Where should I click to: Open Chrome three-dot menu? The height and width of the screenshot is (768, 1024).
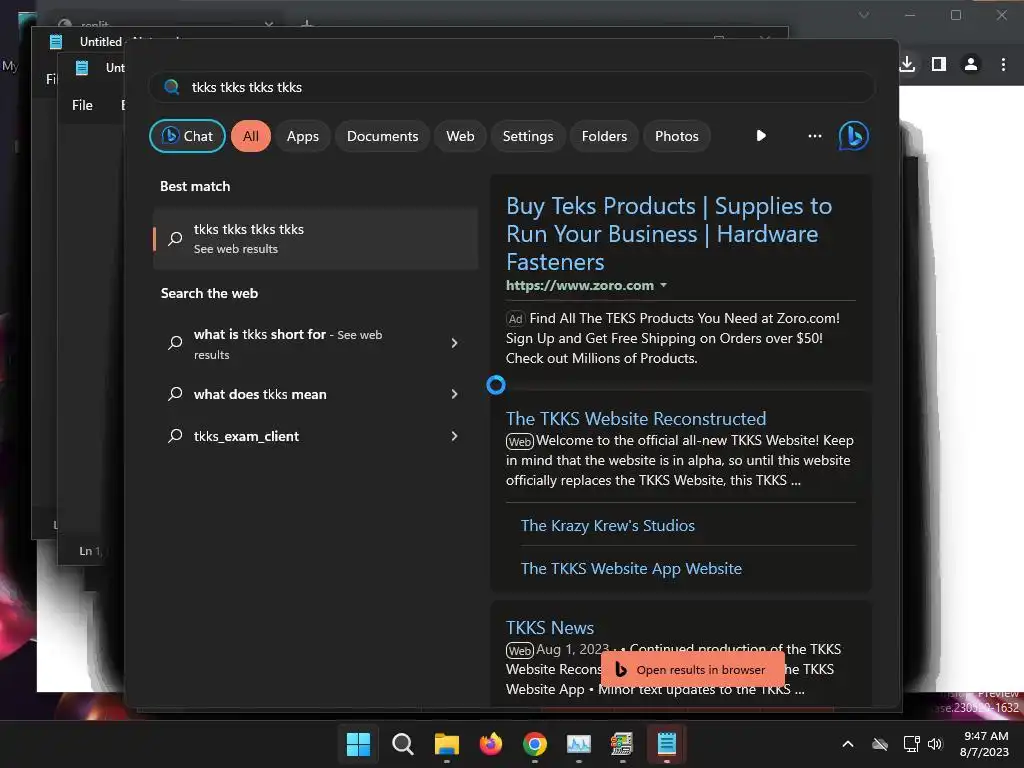(1003, 64)
